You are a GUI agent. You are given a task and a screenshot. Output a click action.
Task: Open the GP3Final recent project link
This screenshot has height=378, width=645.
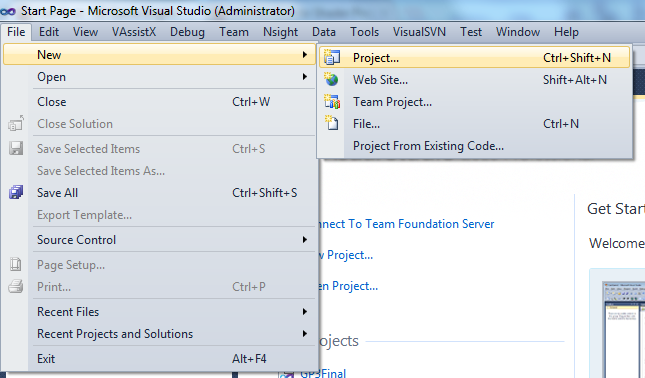pos(323,373)
